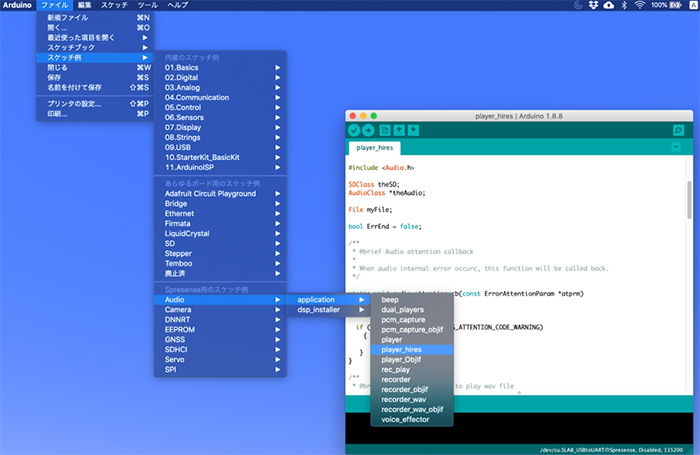Expand 04.Communication examples submenu

click(221, 97)
